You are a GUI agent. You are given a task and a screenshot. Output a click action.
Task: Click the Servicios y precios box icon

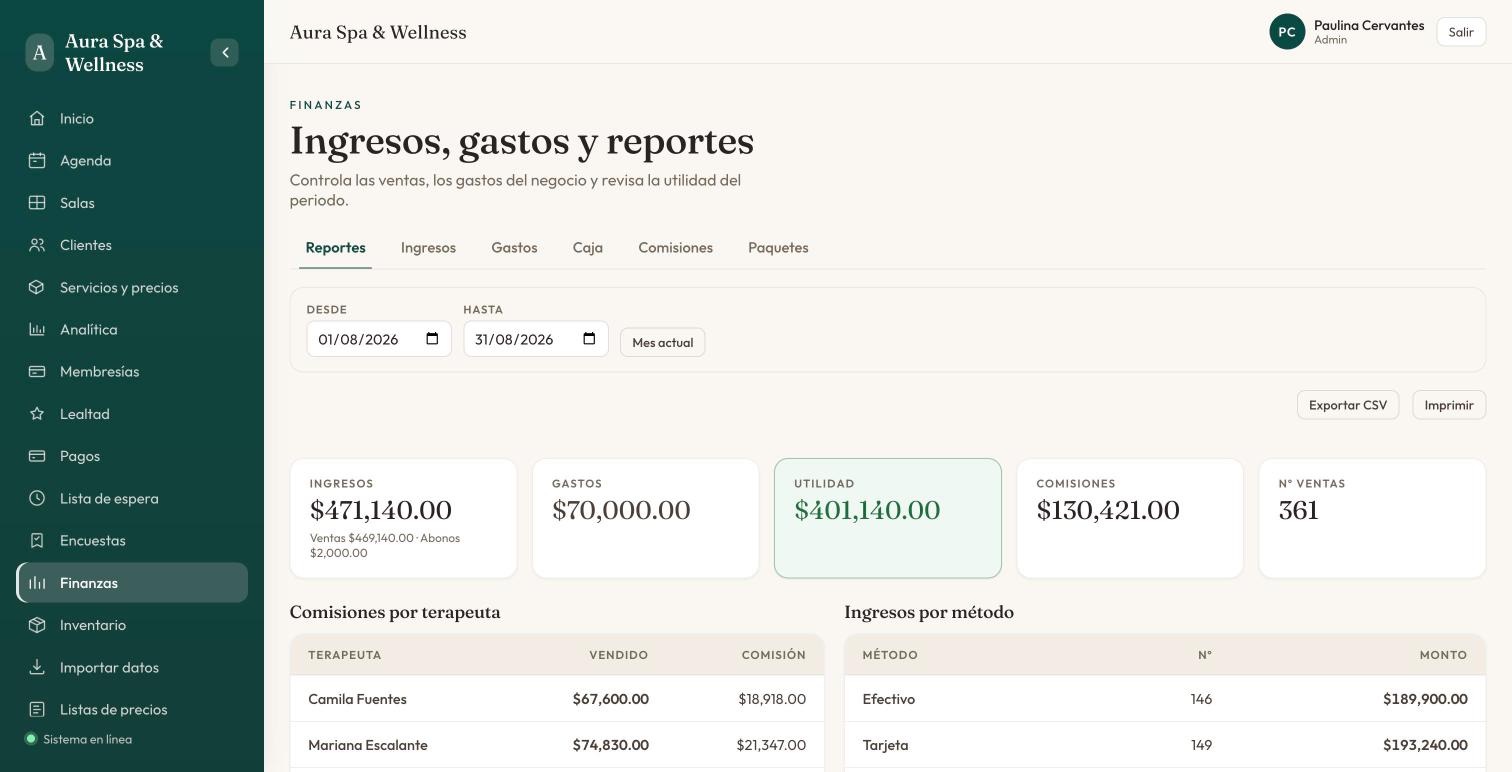click(x=37, y=287)
